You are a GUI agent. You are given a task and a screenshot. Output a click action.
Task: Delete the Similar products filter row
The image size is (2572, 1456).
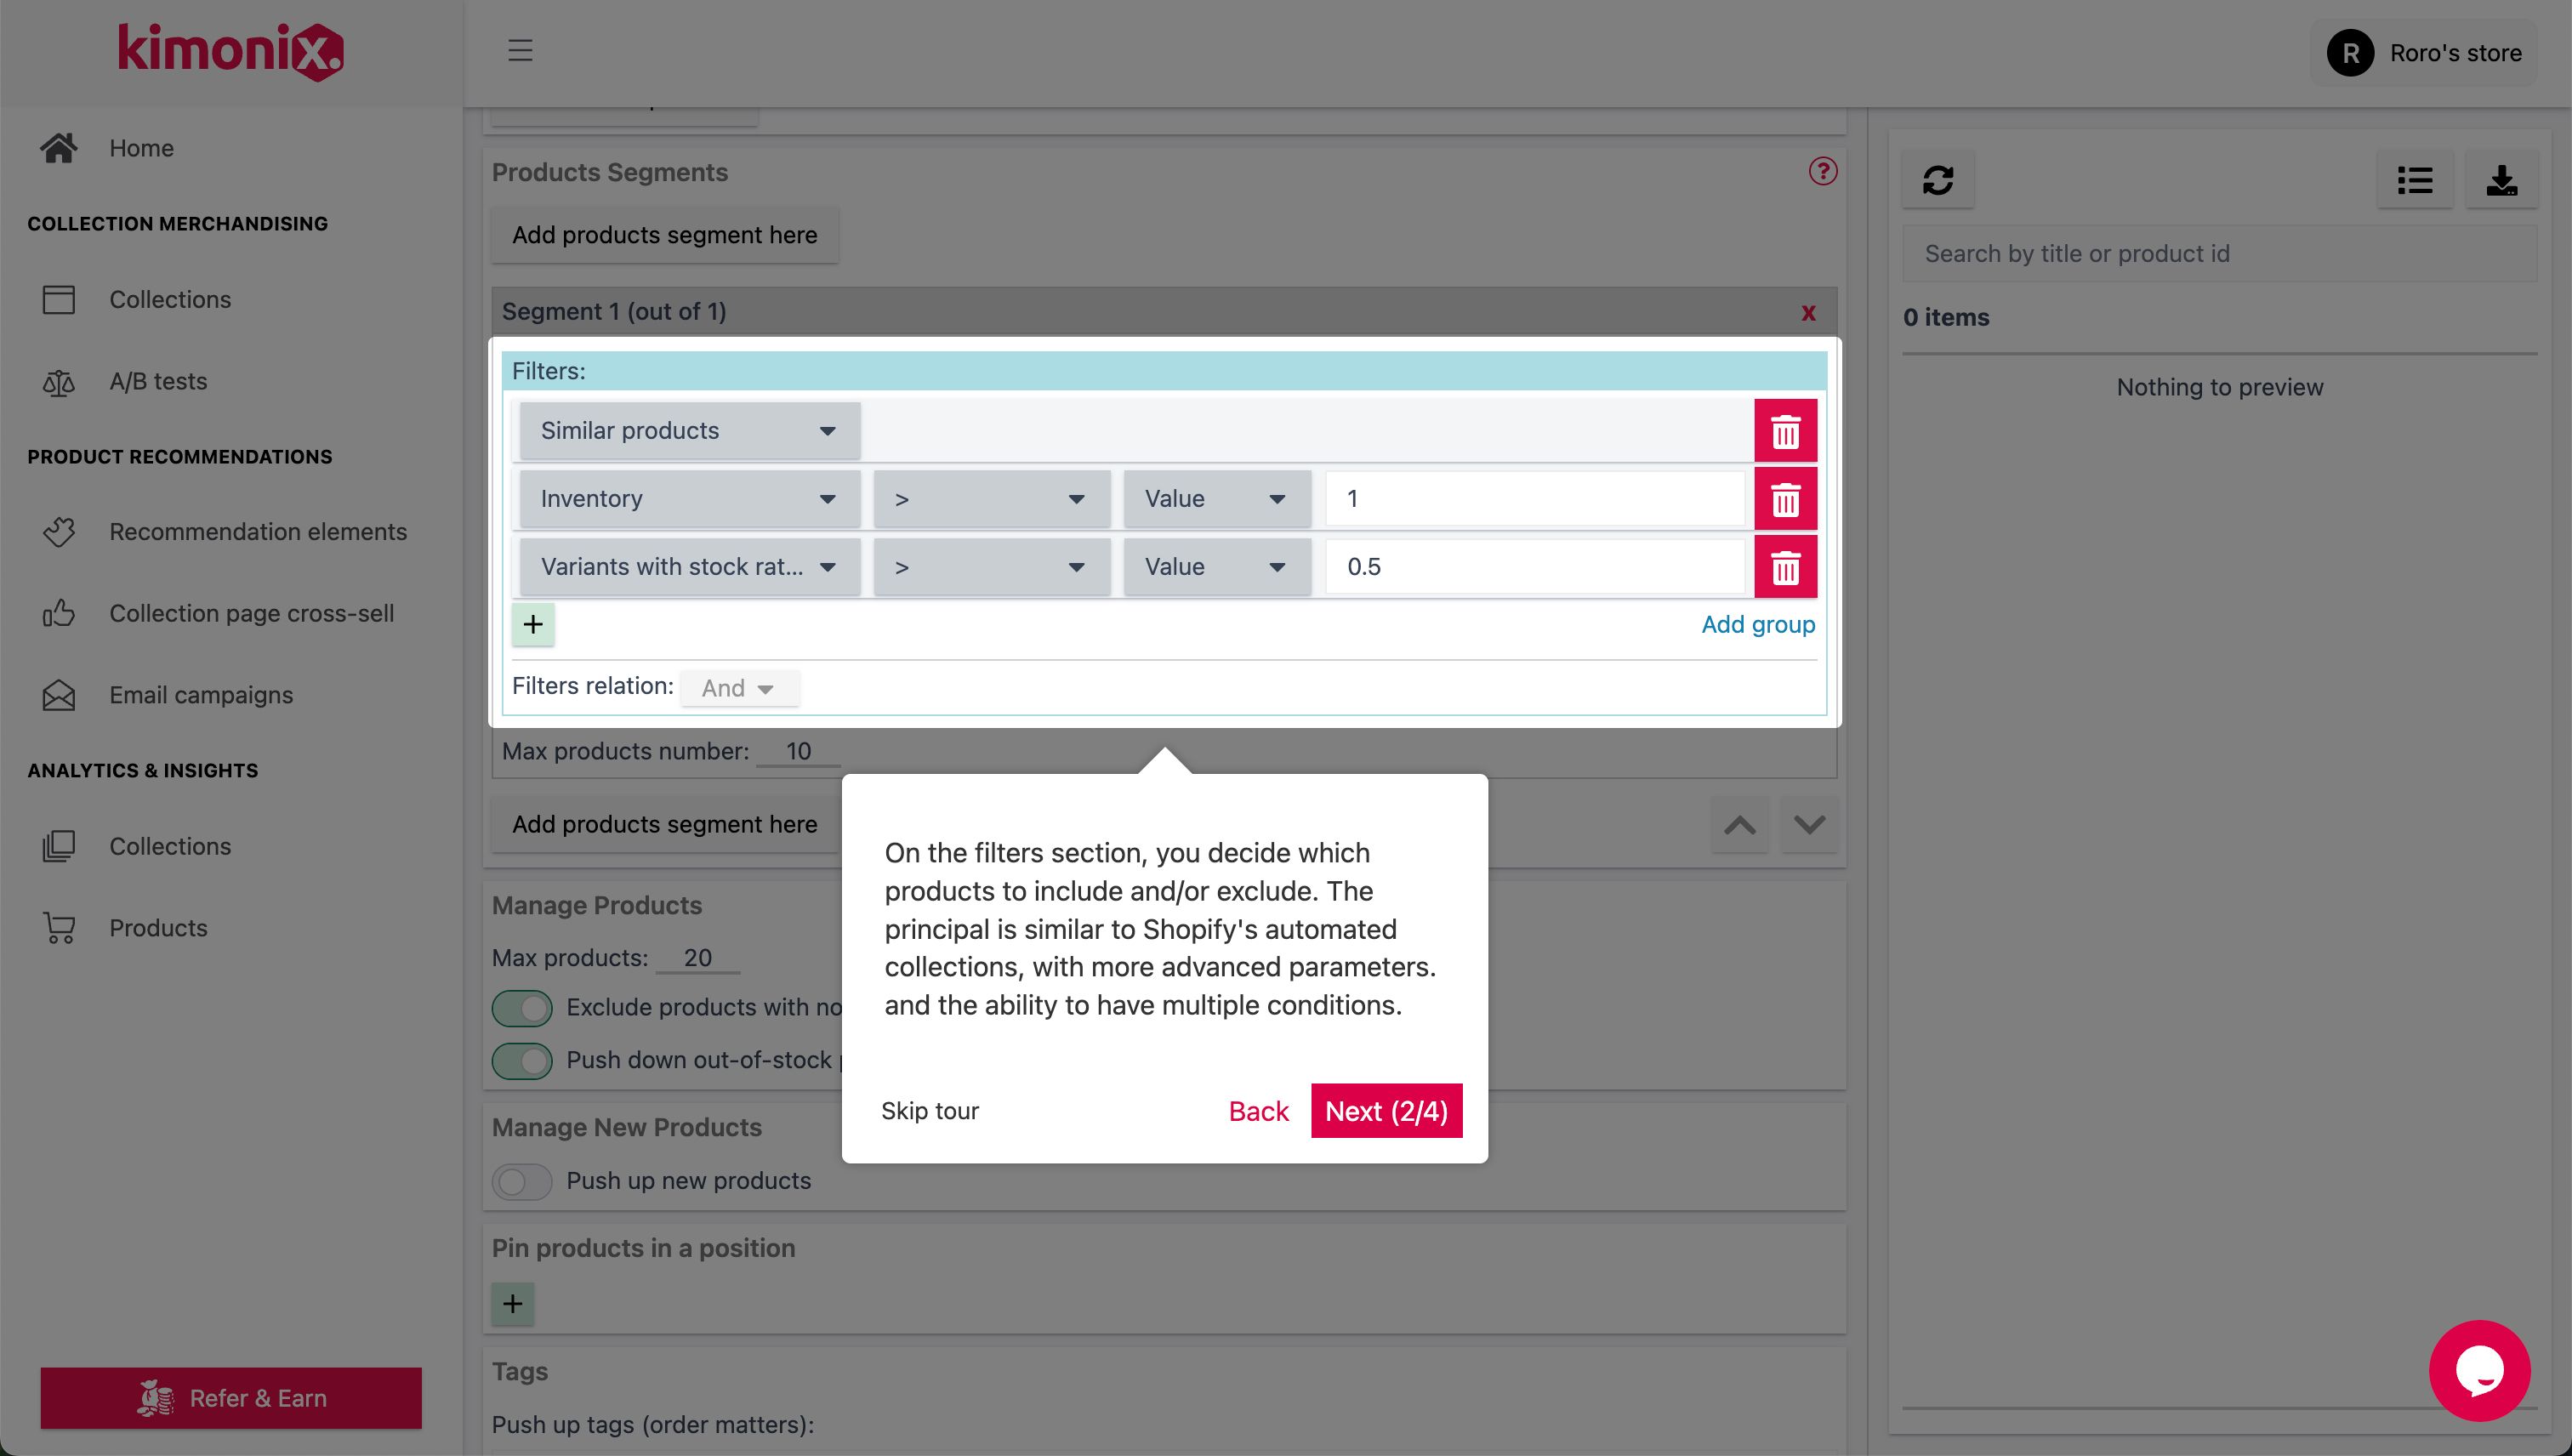1785,431
